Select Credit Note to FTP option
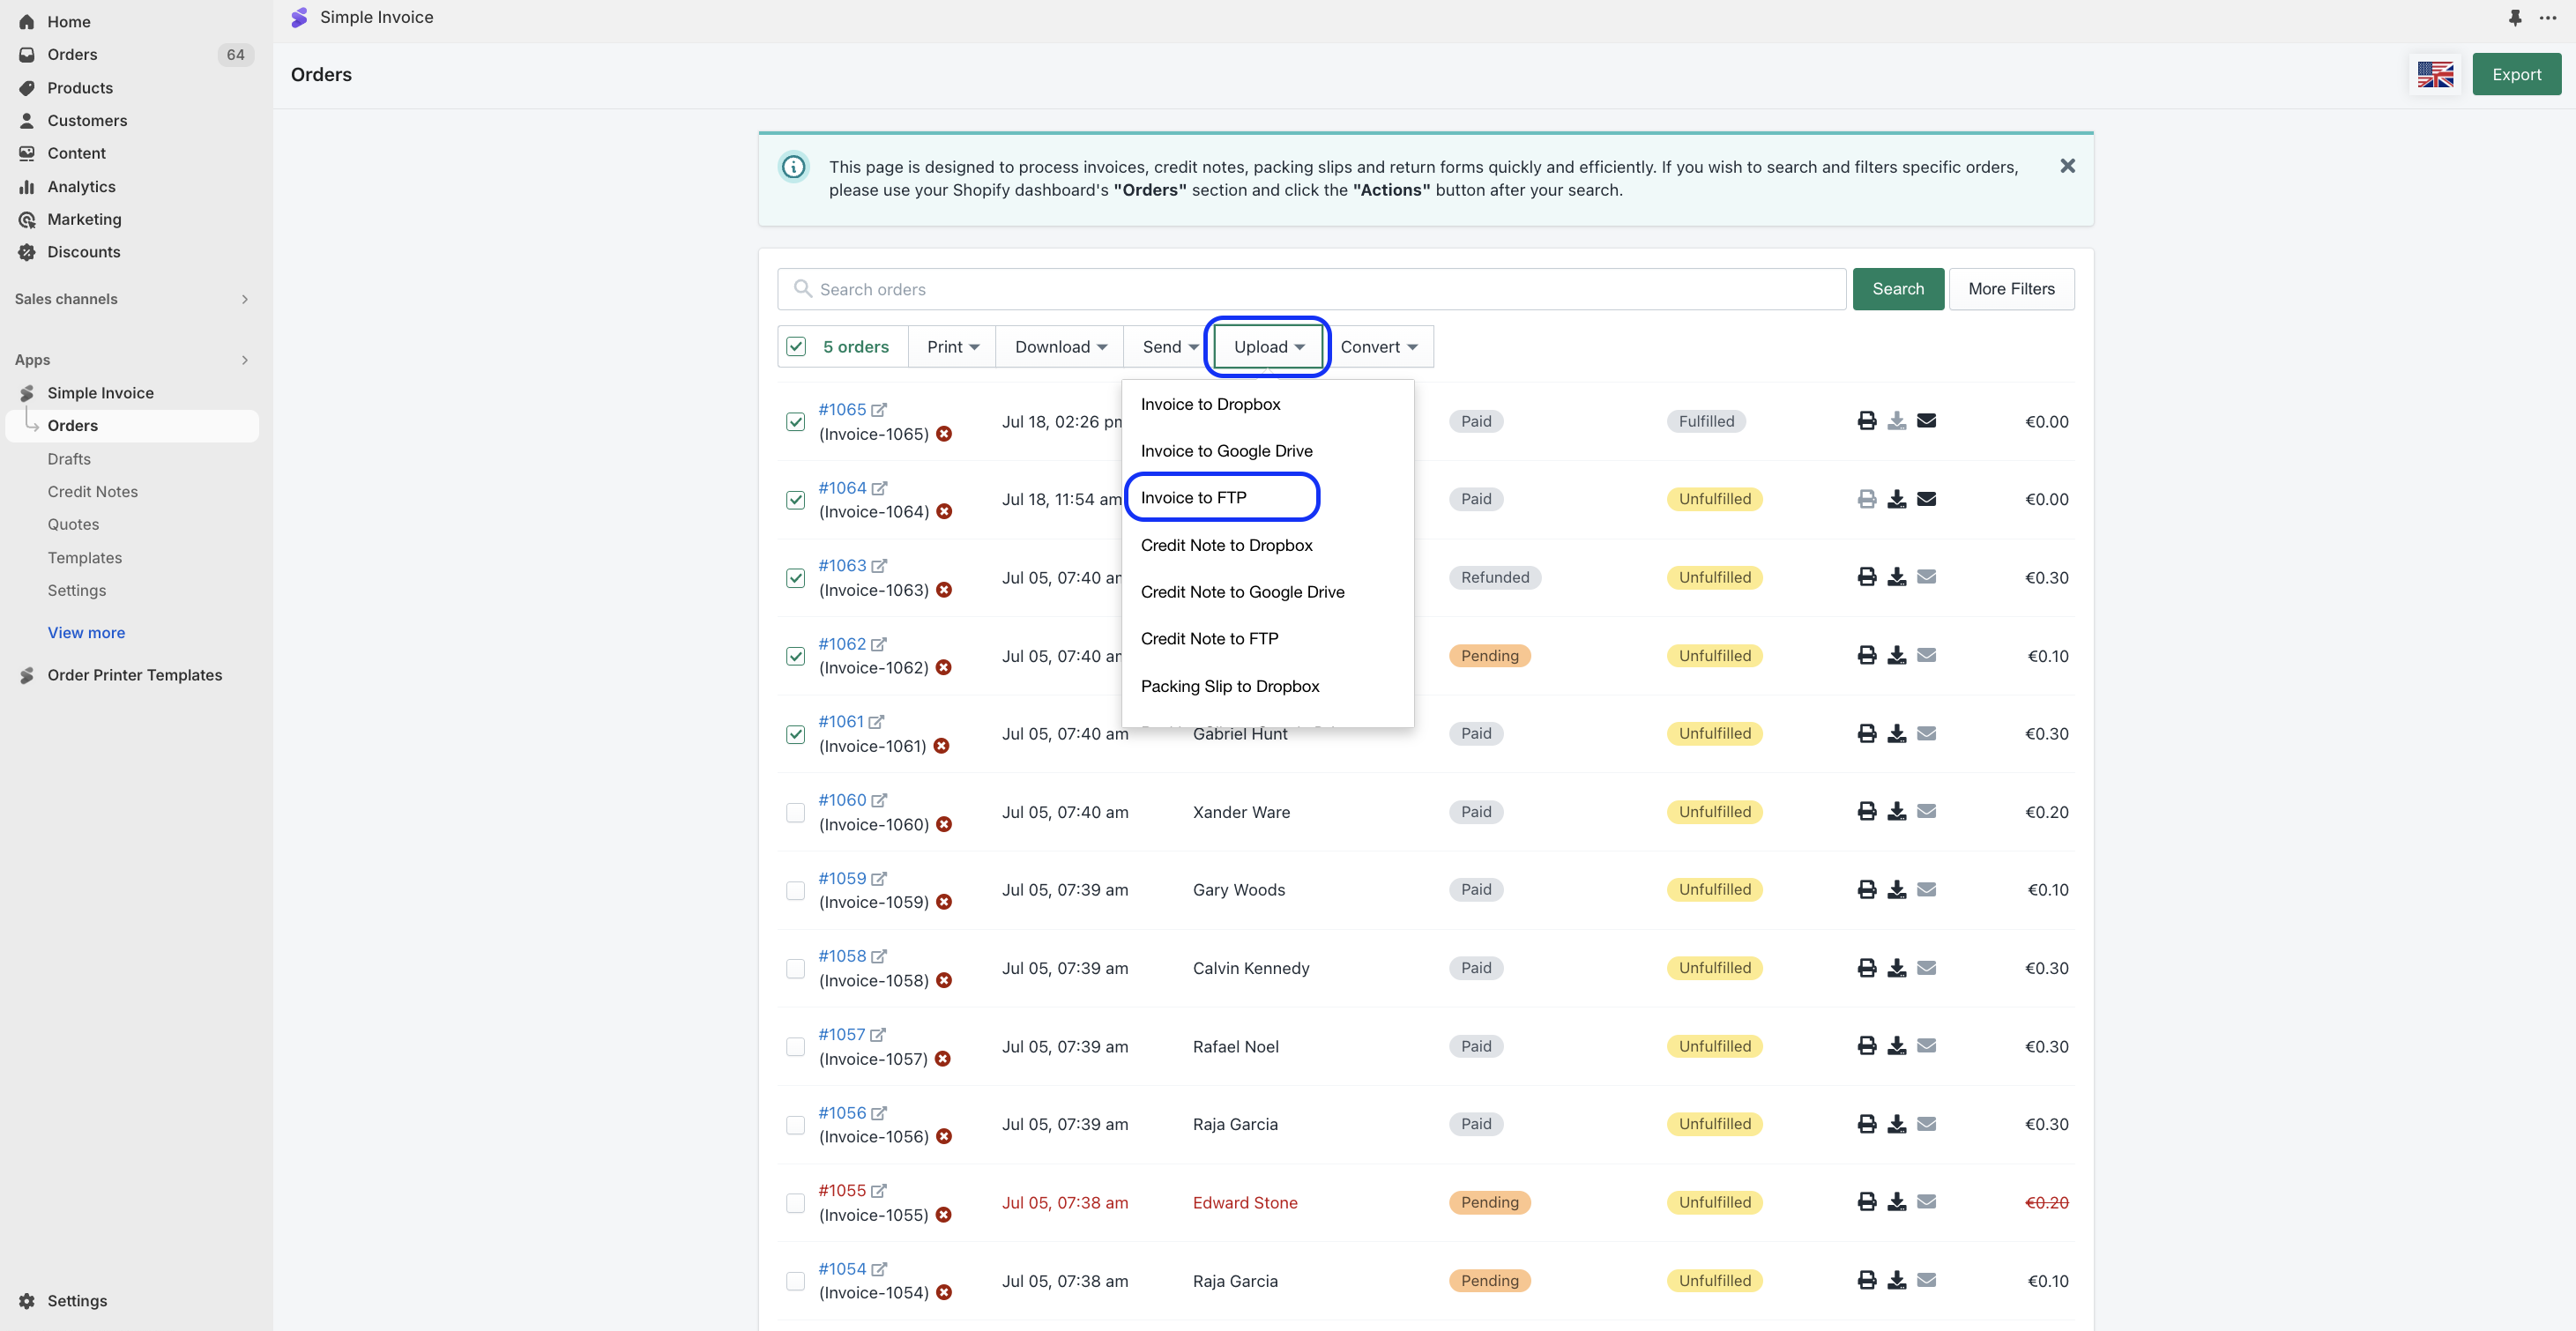 [1209, 639]
